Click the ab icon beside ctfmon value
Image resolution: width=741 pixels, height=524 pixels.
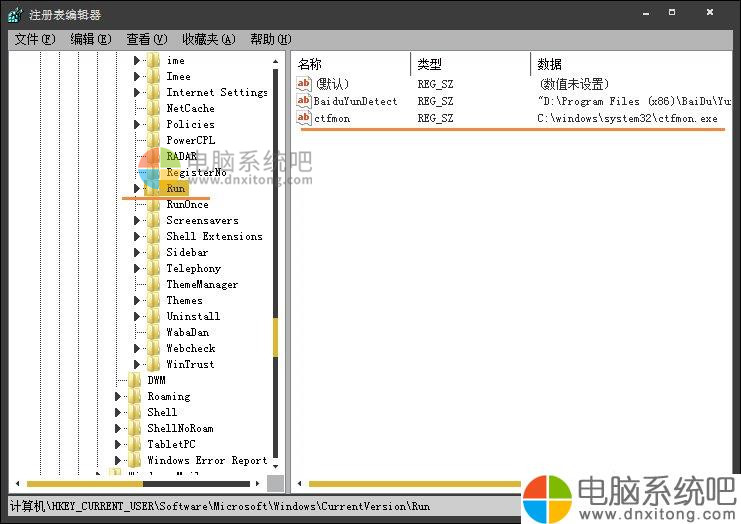tap(305, 118)
